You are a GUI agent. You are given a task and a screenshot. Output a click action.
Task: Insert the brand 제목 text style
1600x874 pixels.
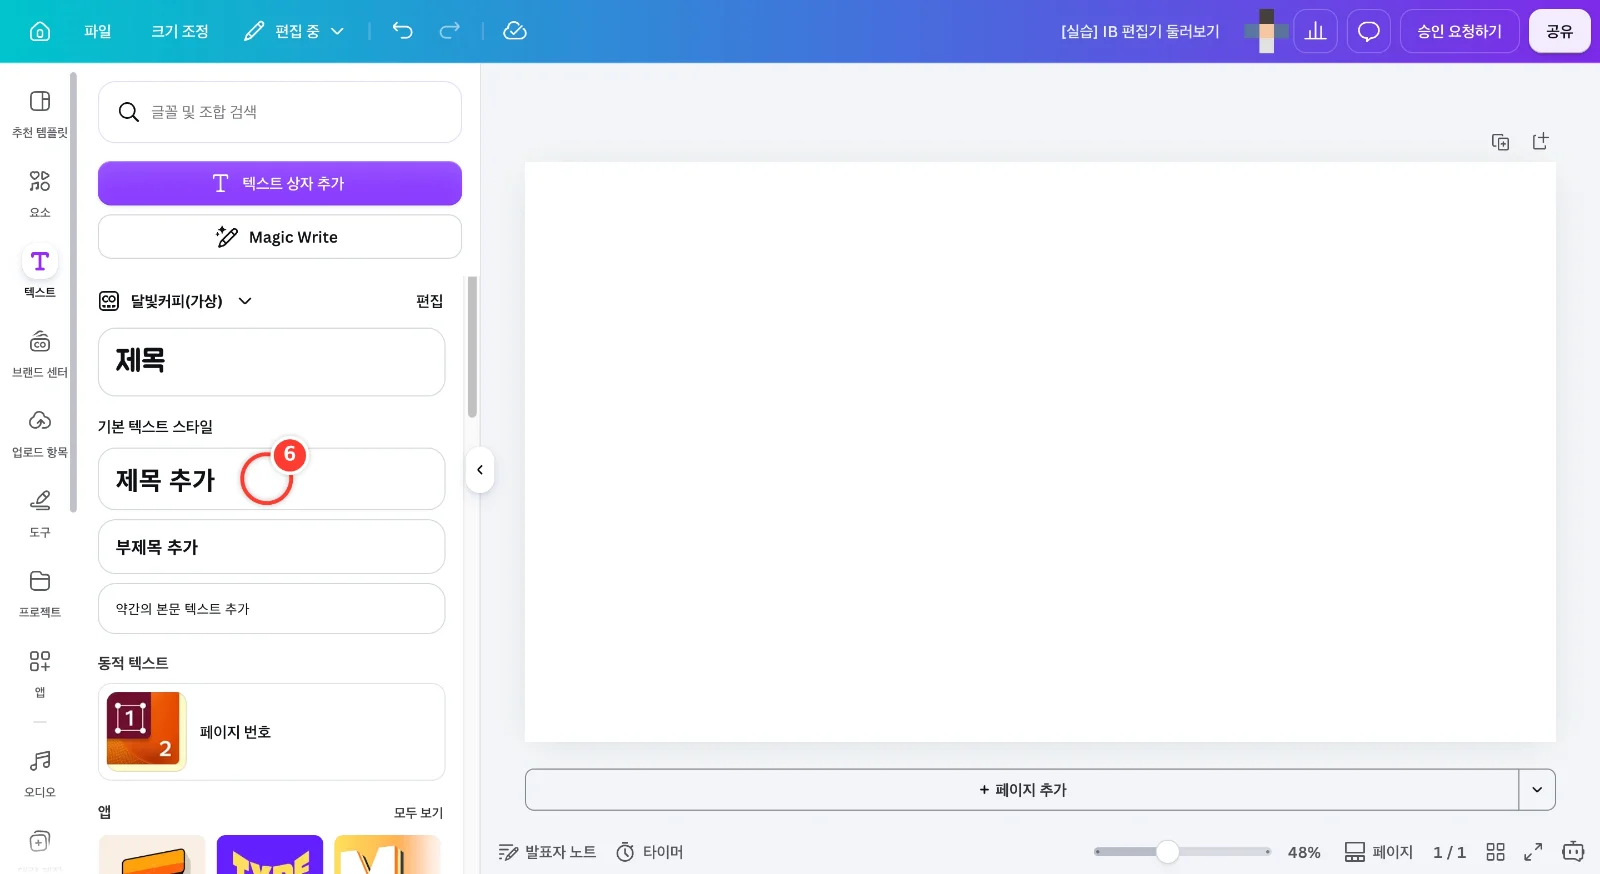point(271,362)
